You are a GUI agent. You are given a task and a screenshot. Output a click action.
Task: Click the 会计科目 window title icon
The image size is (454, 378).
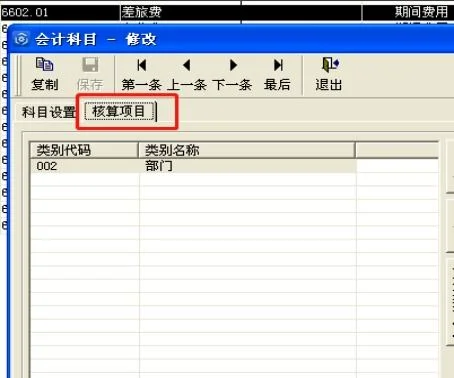(x=22, y=39)
